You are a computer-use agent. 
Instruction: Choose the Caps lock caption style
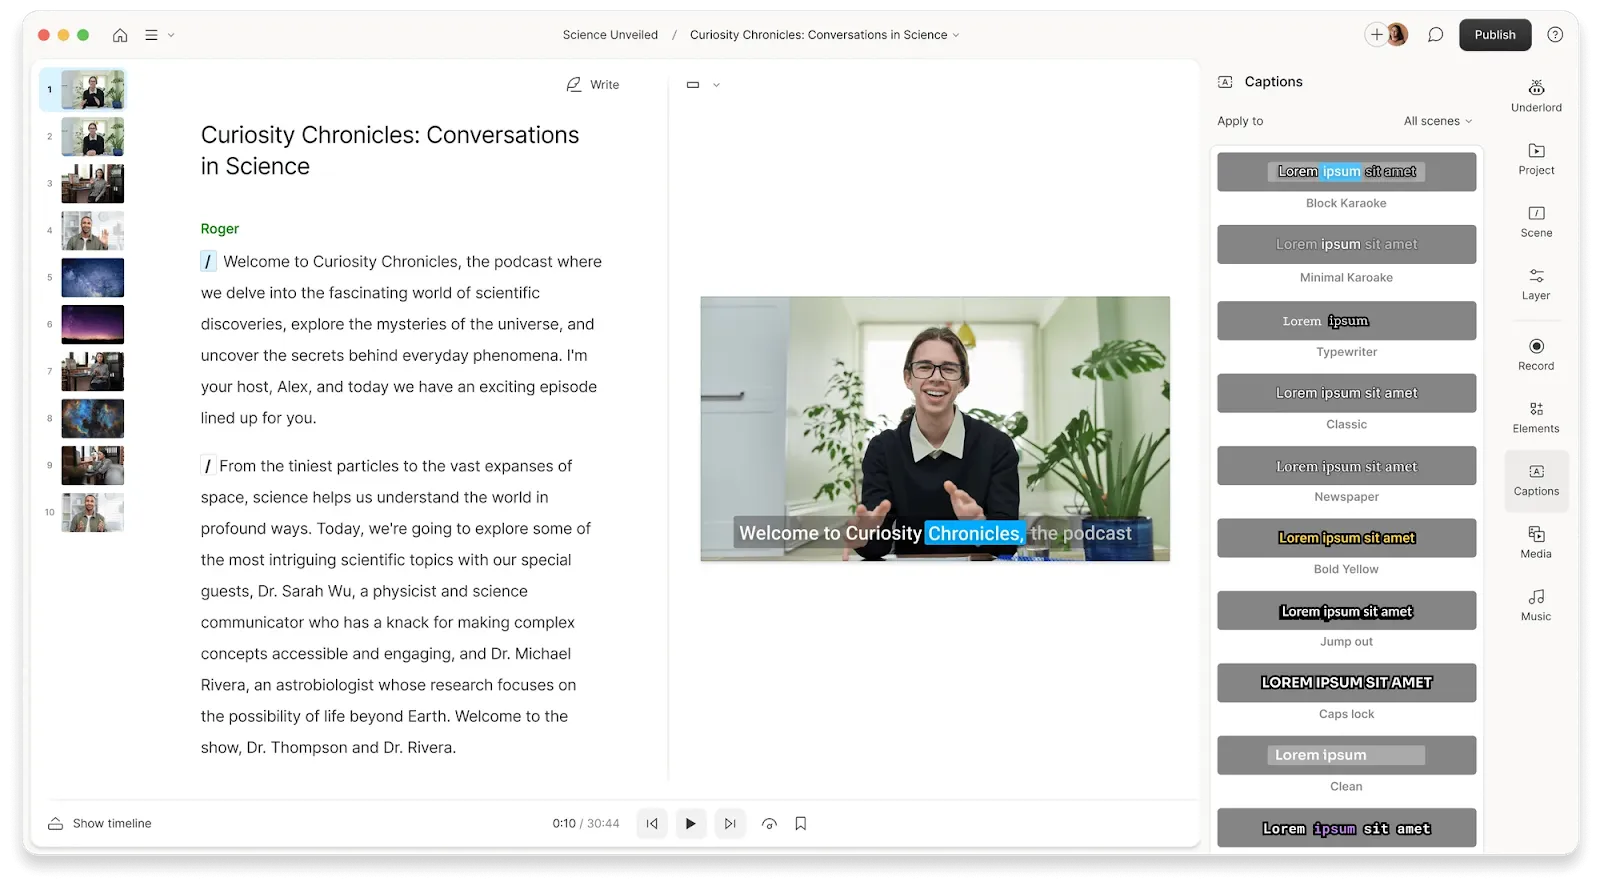[1346, 683]
